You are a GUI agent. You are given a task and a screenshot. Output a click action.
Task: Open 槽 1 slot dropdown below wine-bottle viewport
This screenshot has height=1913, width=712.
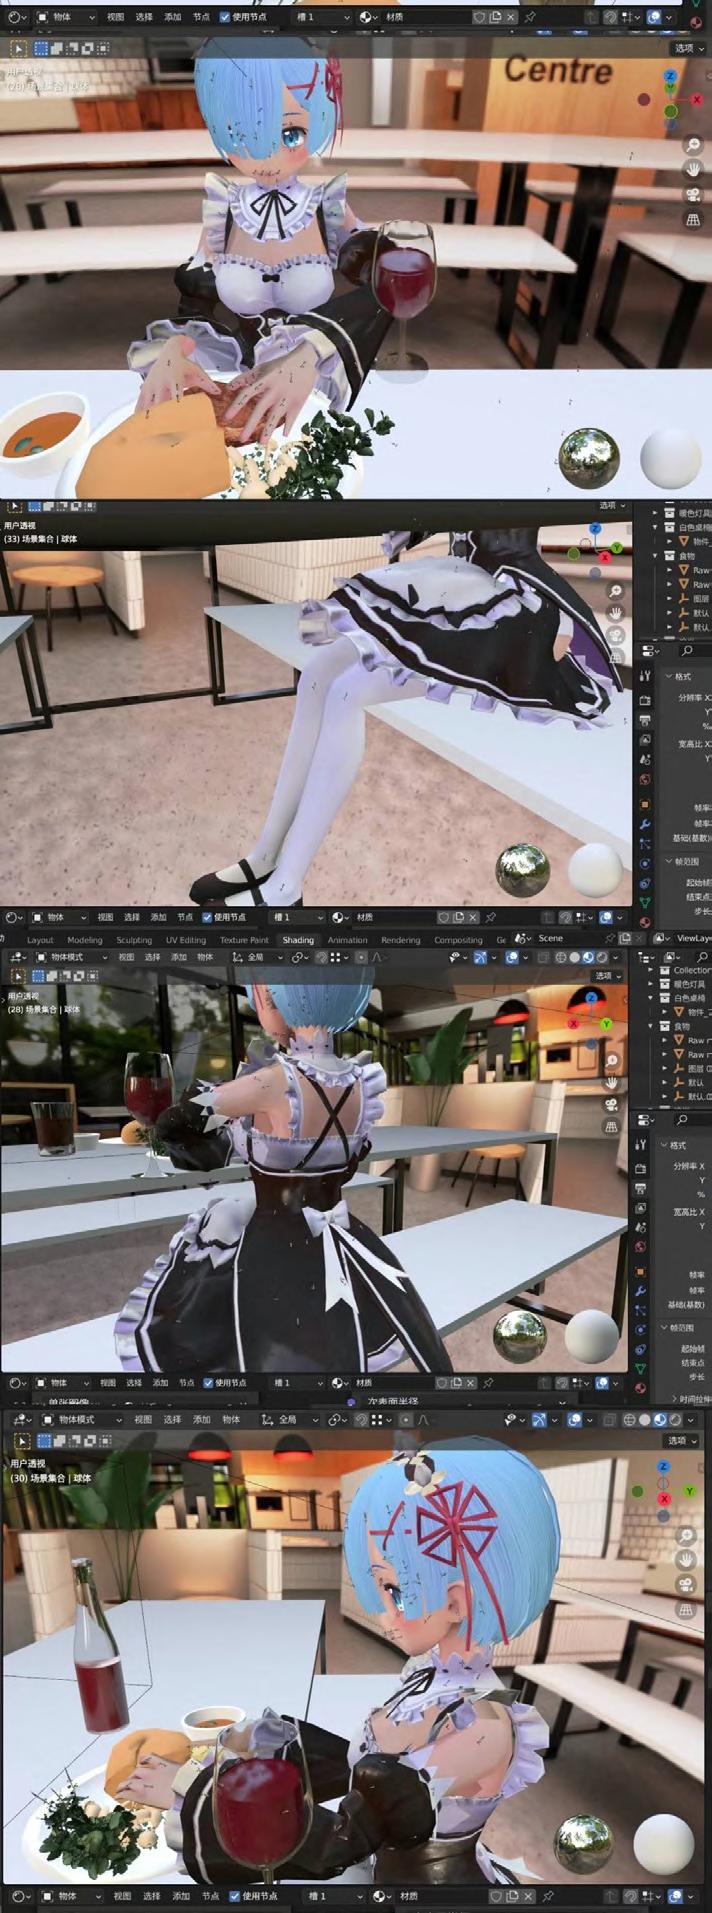(337, 1896)
